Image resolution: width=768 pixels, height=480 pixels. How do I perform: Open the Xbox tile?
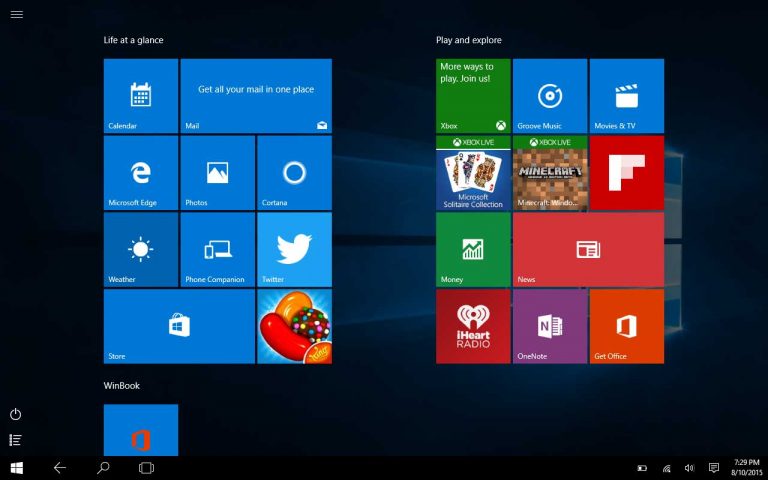tap(473, 96)
